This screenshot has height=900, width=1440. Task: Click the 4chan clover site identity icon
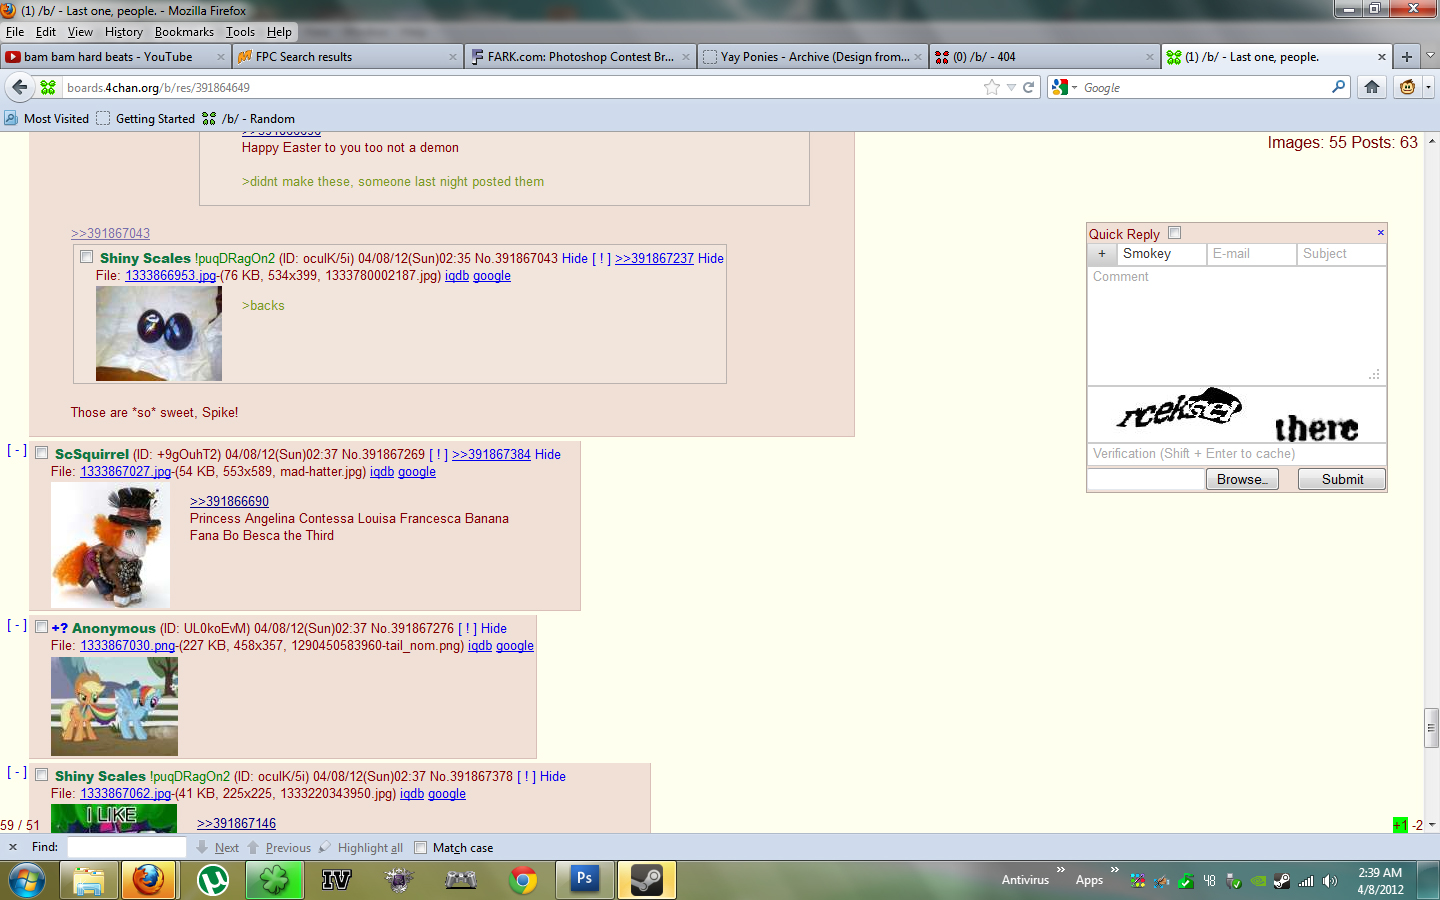(x=47, y=87)
